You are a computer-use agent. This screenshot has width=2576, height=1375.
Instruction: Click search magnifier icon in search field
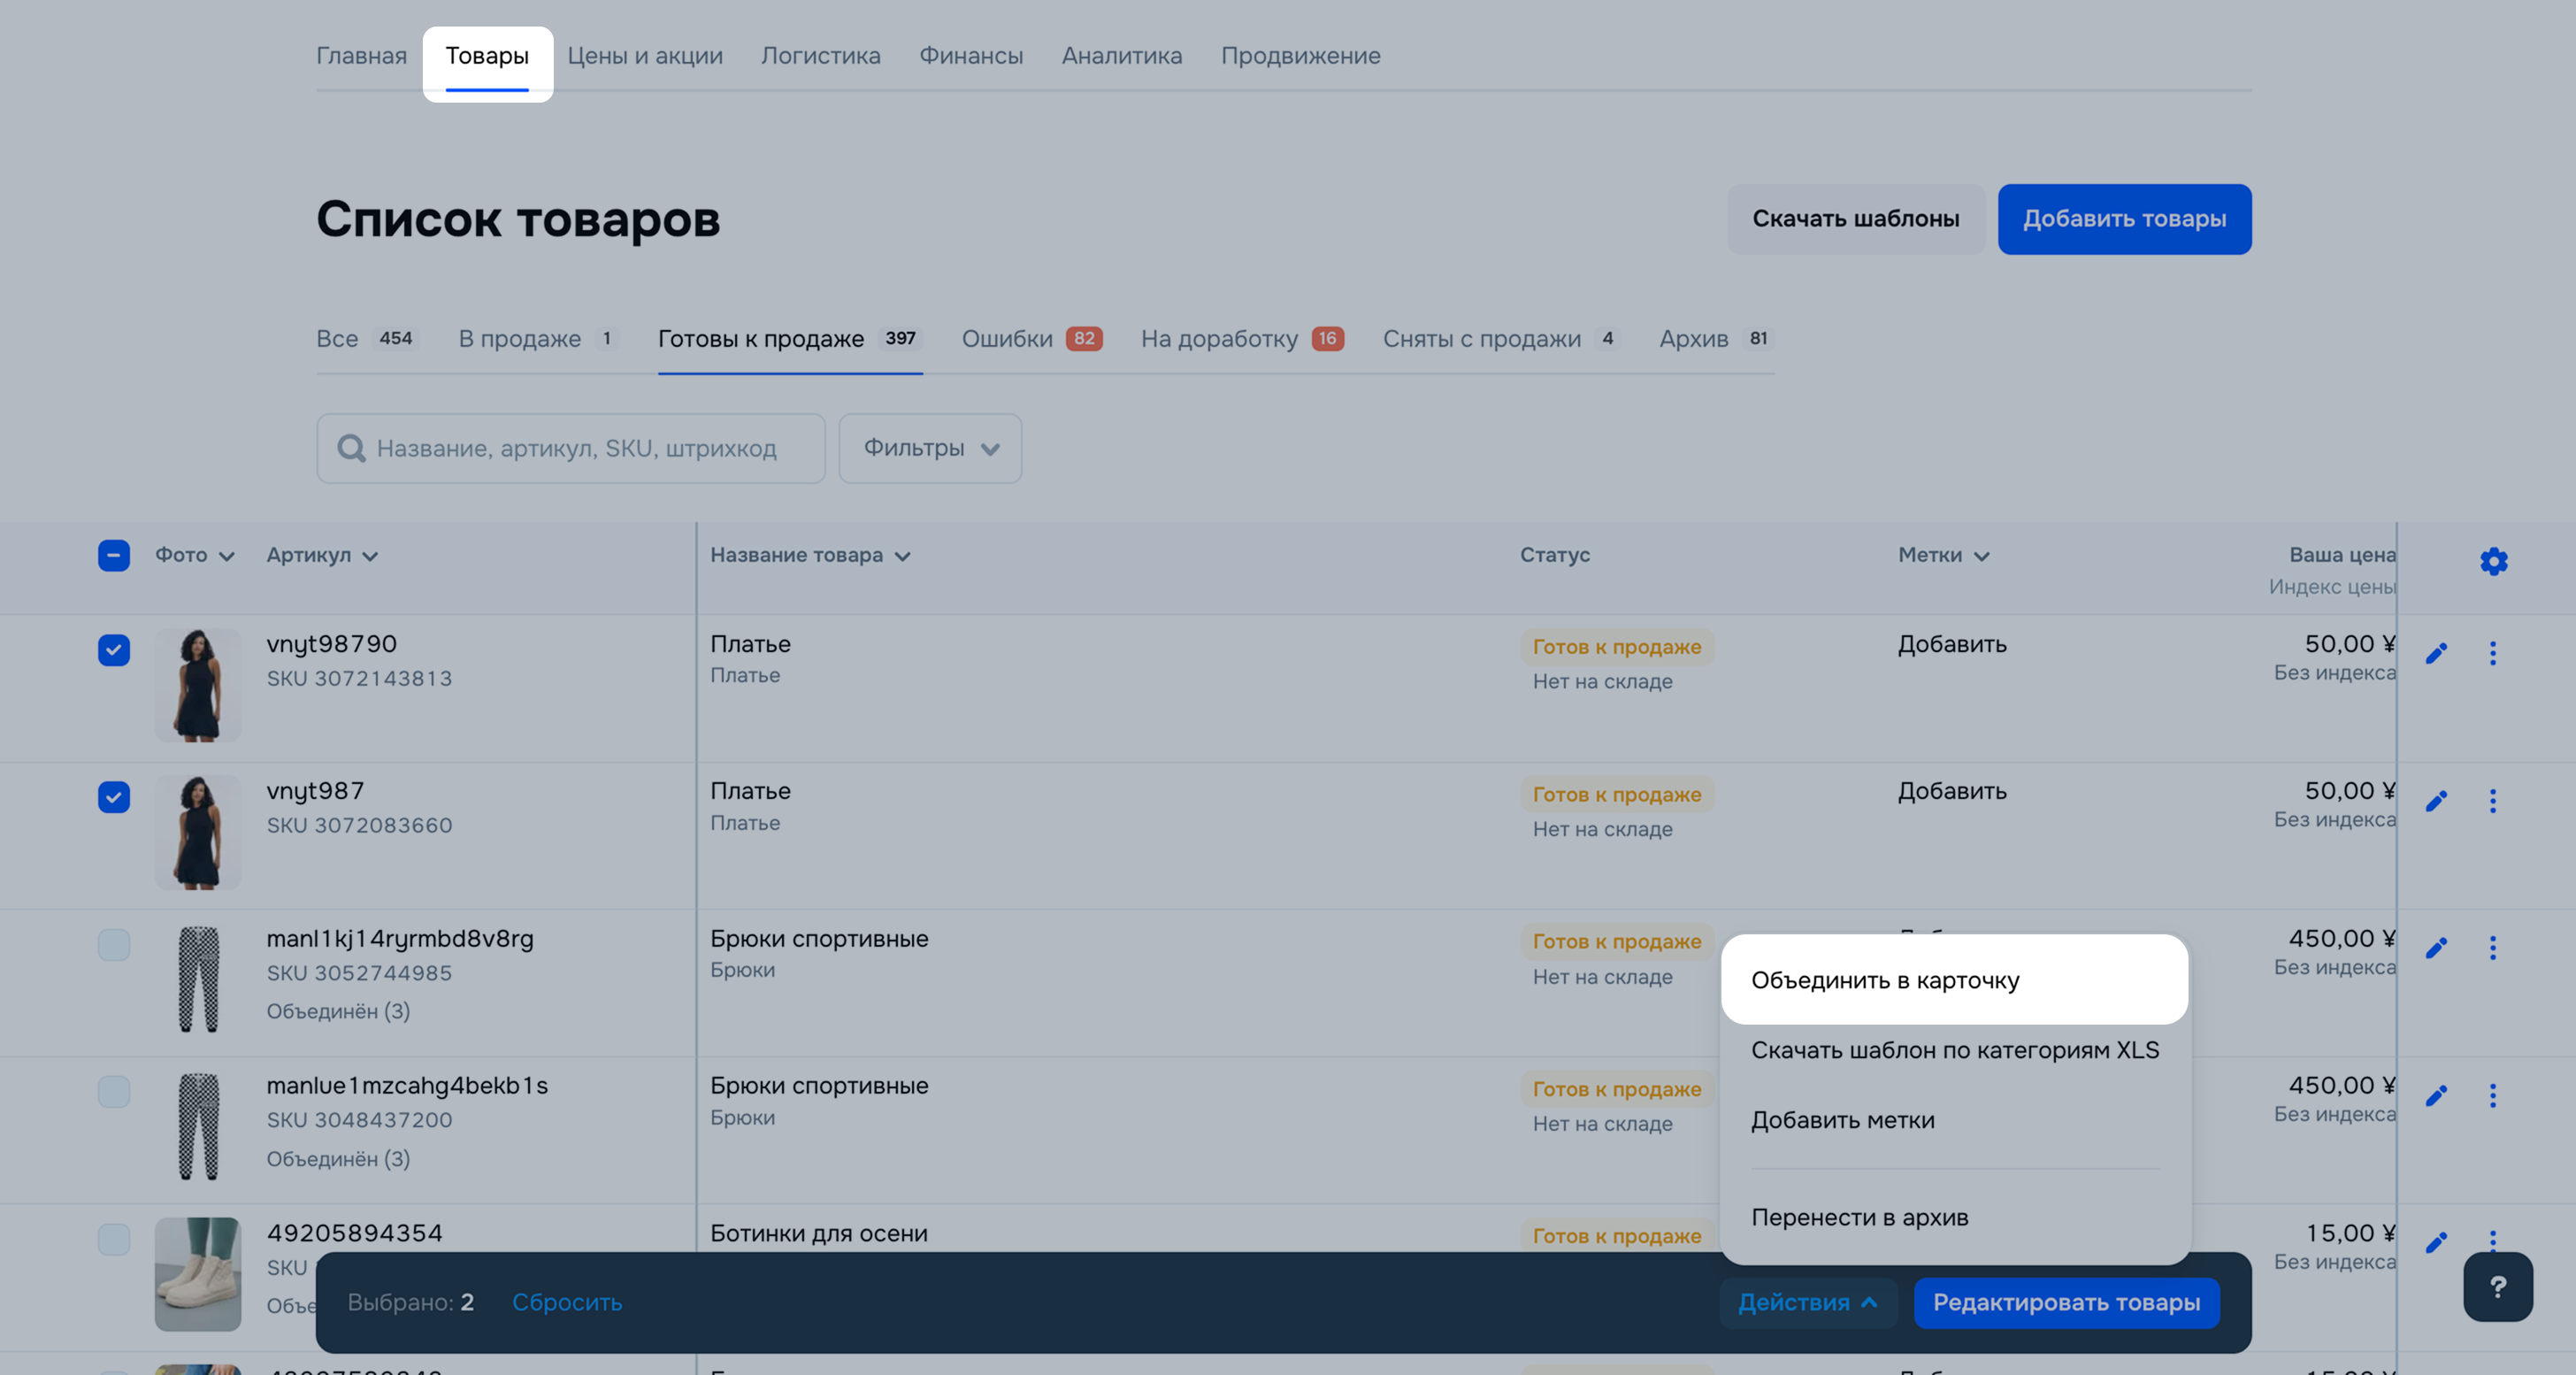coord(351,448)
